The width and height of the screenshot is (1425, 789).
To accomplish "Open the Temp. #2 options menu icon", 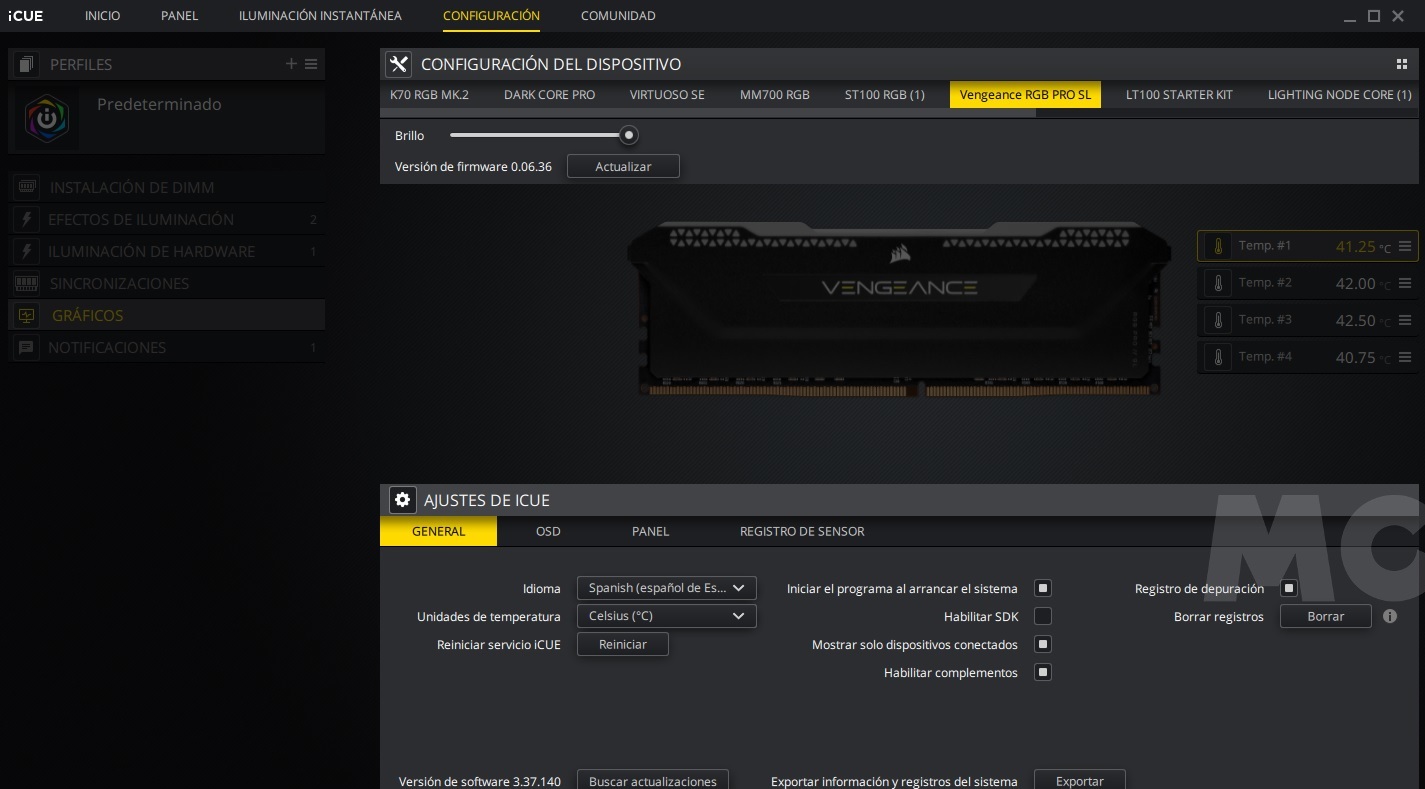I will [x=1405, y=283].
